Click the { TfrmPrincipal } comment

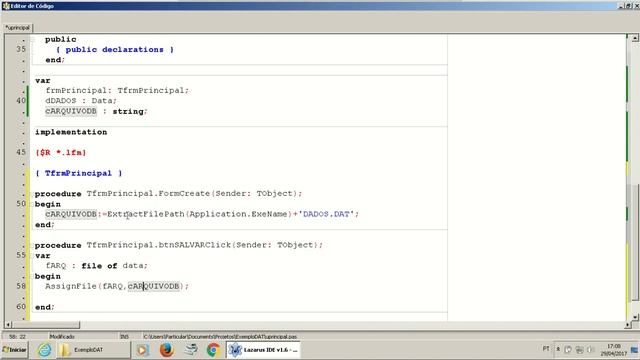pos(79,173)
